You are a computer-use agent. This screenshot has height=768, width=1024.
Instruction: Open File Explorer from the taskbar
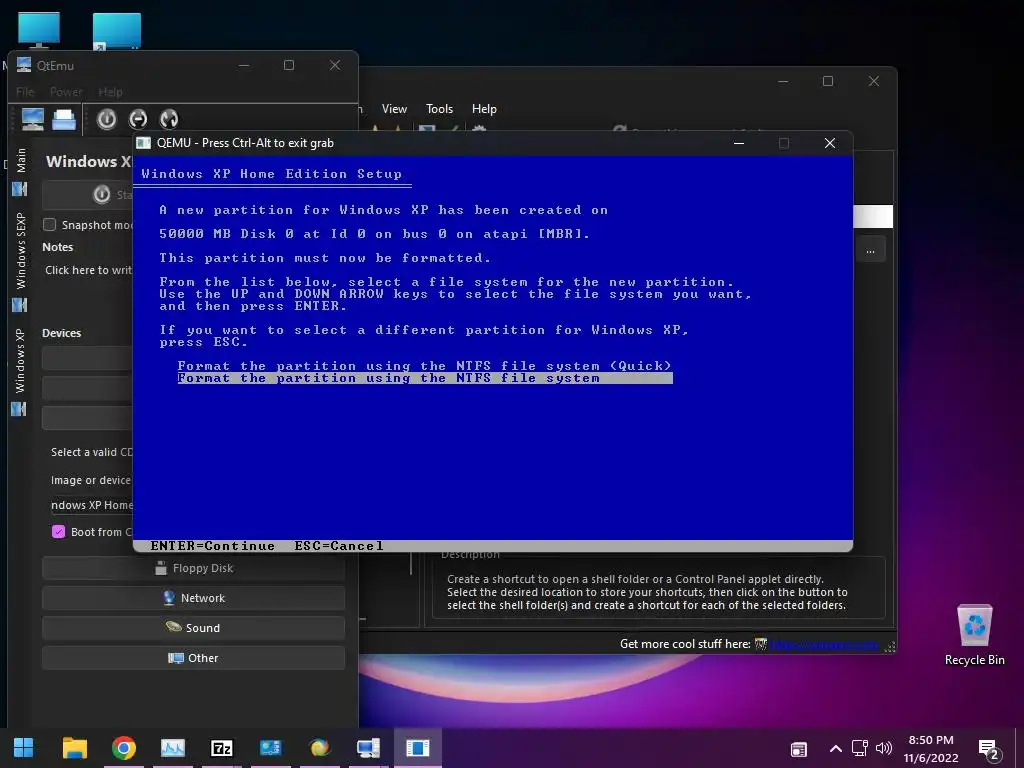74,748
